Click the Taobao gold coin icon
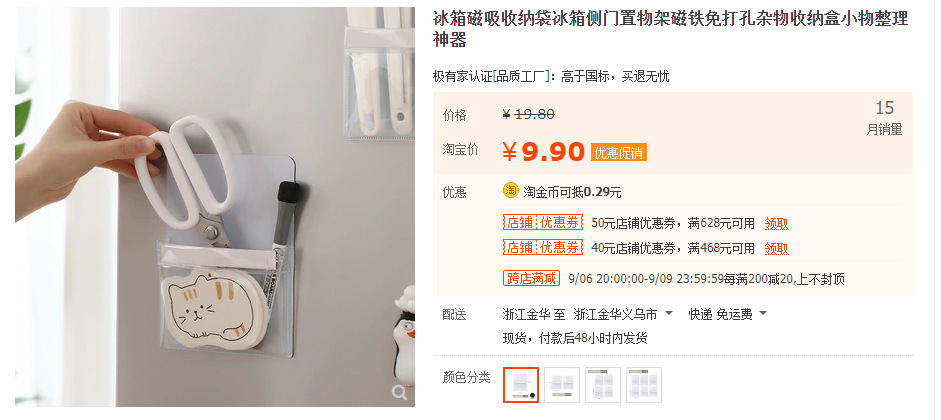Screen dimensions: 941x420 511,191
